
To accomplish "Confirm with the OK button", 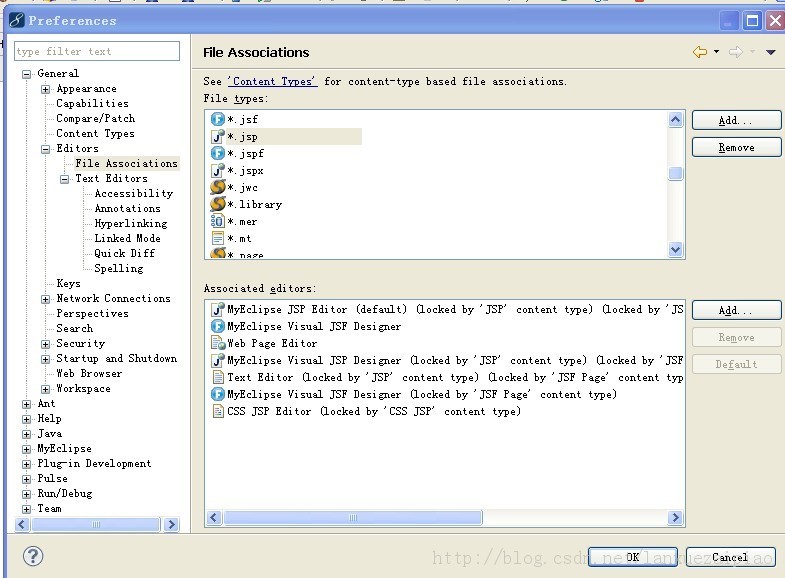I will pos(633,557).
